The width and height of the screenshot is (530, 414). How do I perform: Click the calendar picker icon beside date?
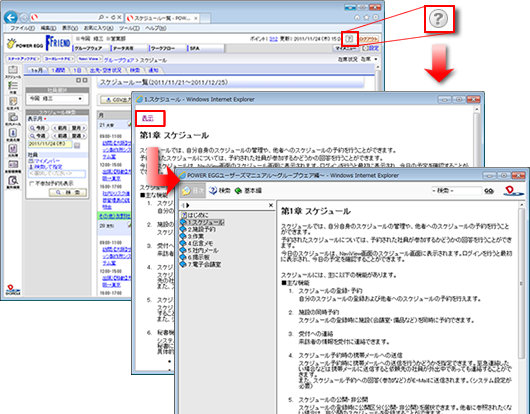point(77,145)
